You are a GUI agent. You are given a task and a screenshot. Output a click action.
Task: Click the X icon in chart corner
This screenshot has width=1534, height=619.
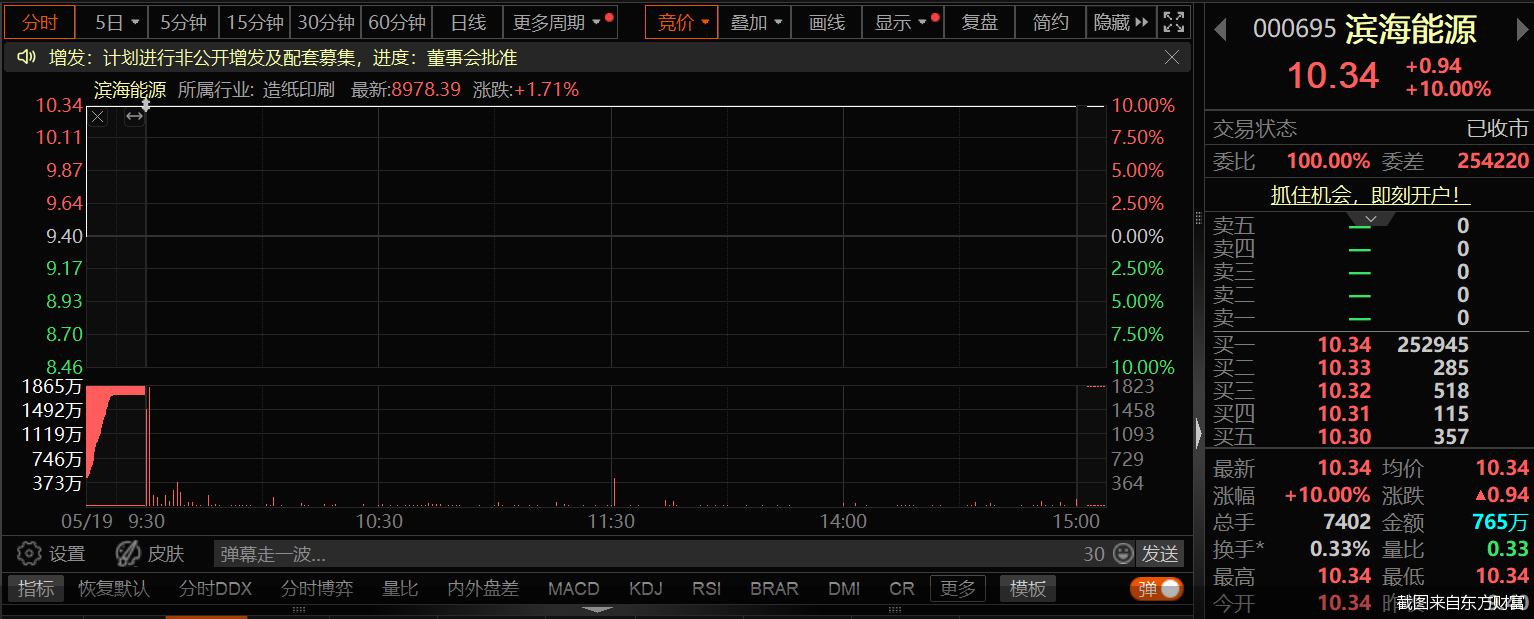point(97,117)
